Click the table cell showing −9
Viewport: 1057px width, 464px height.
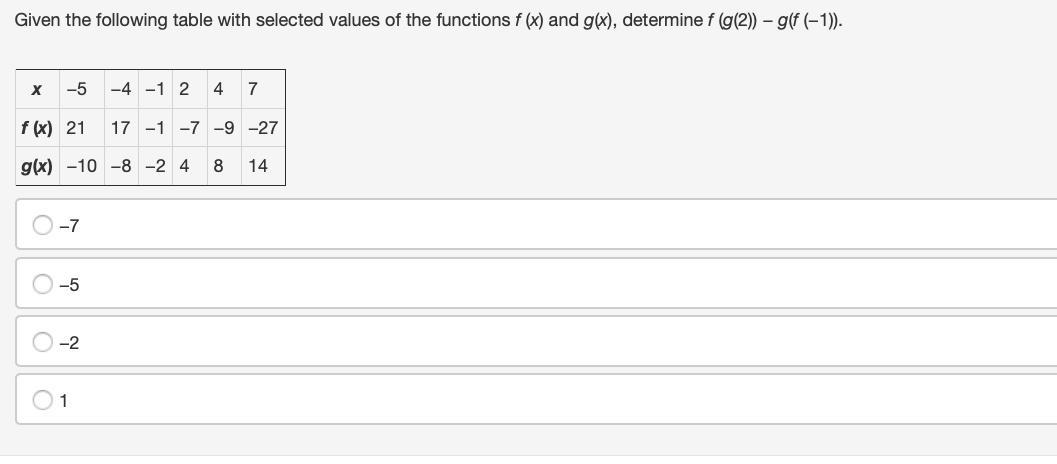(224, 128)
